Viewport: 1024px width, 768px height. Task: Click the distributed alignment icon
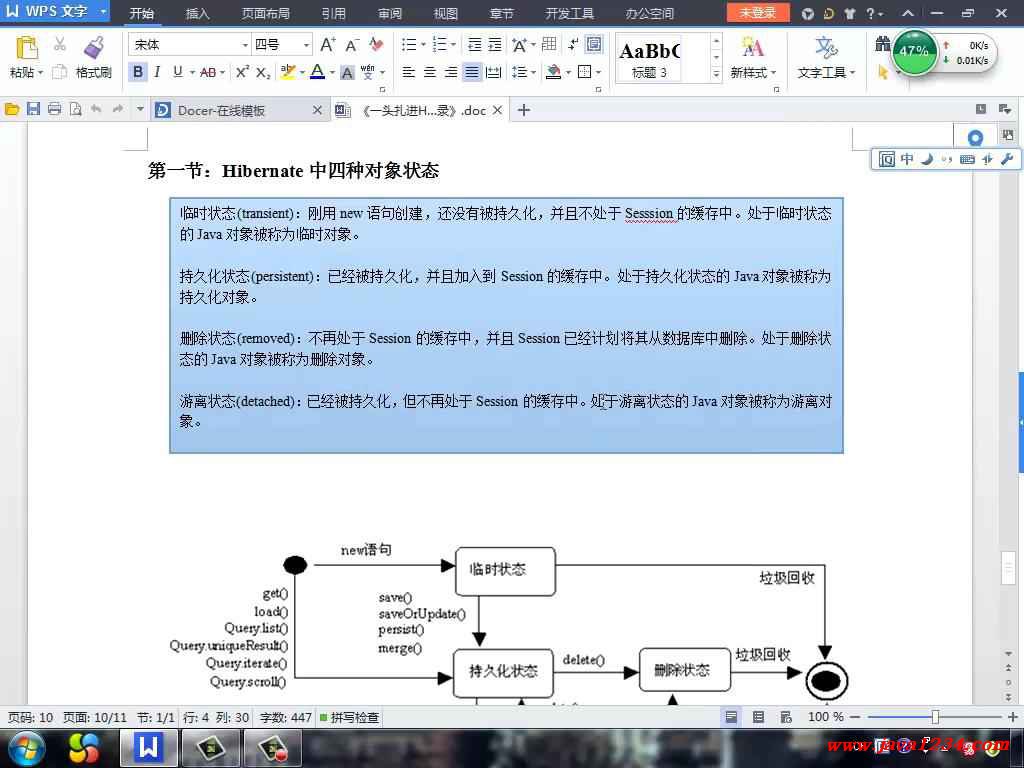coord(494,72)
